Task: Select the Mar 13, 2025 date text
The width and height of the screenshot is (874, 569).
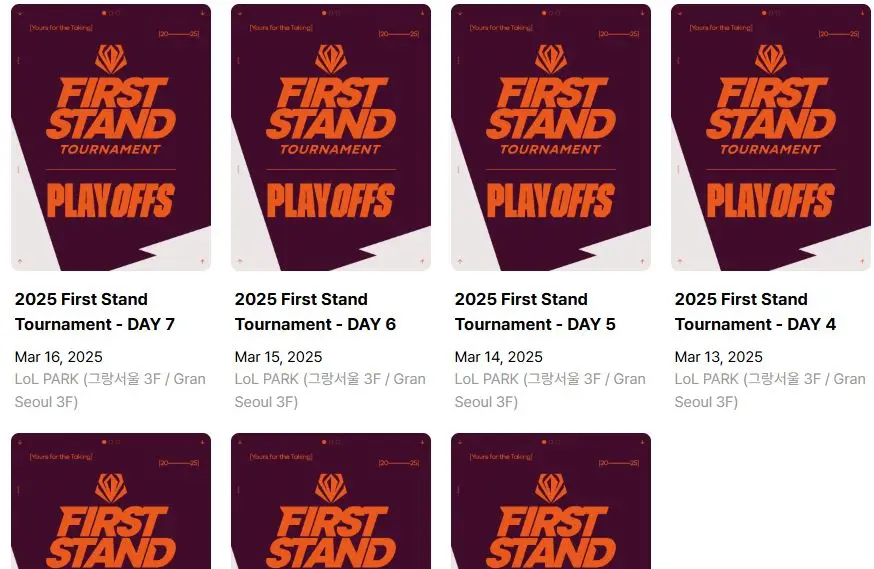Action: pos(718,357)
